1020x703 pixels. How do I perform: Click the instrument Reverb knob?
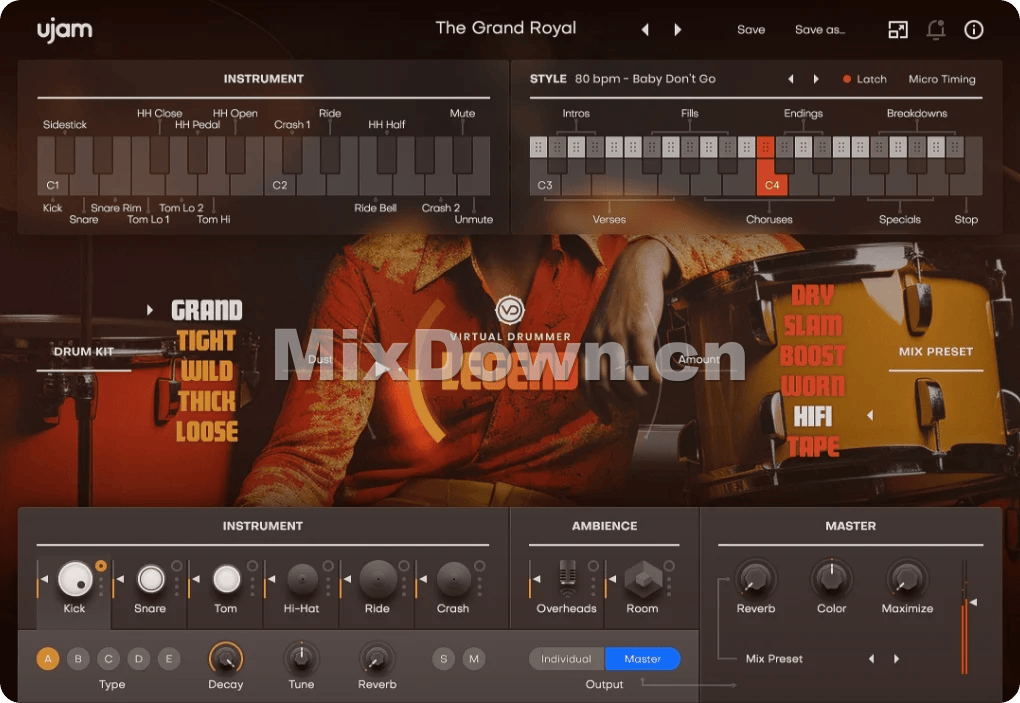pos(377,658)
